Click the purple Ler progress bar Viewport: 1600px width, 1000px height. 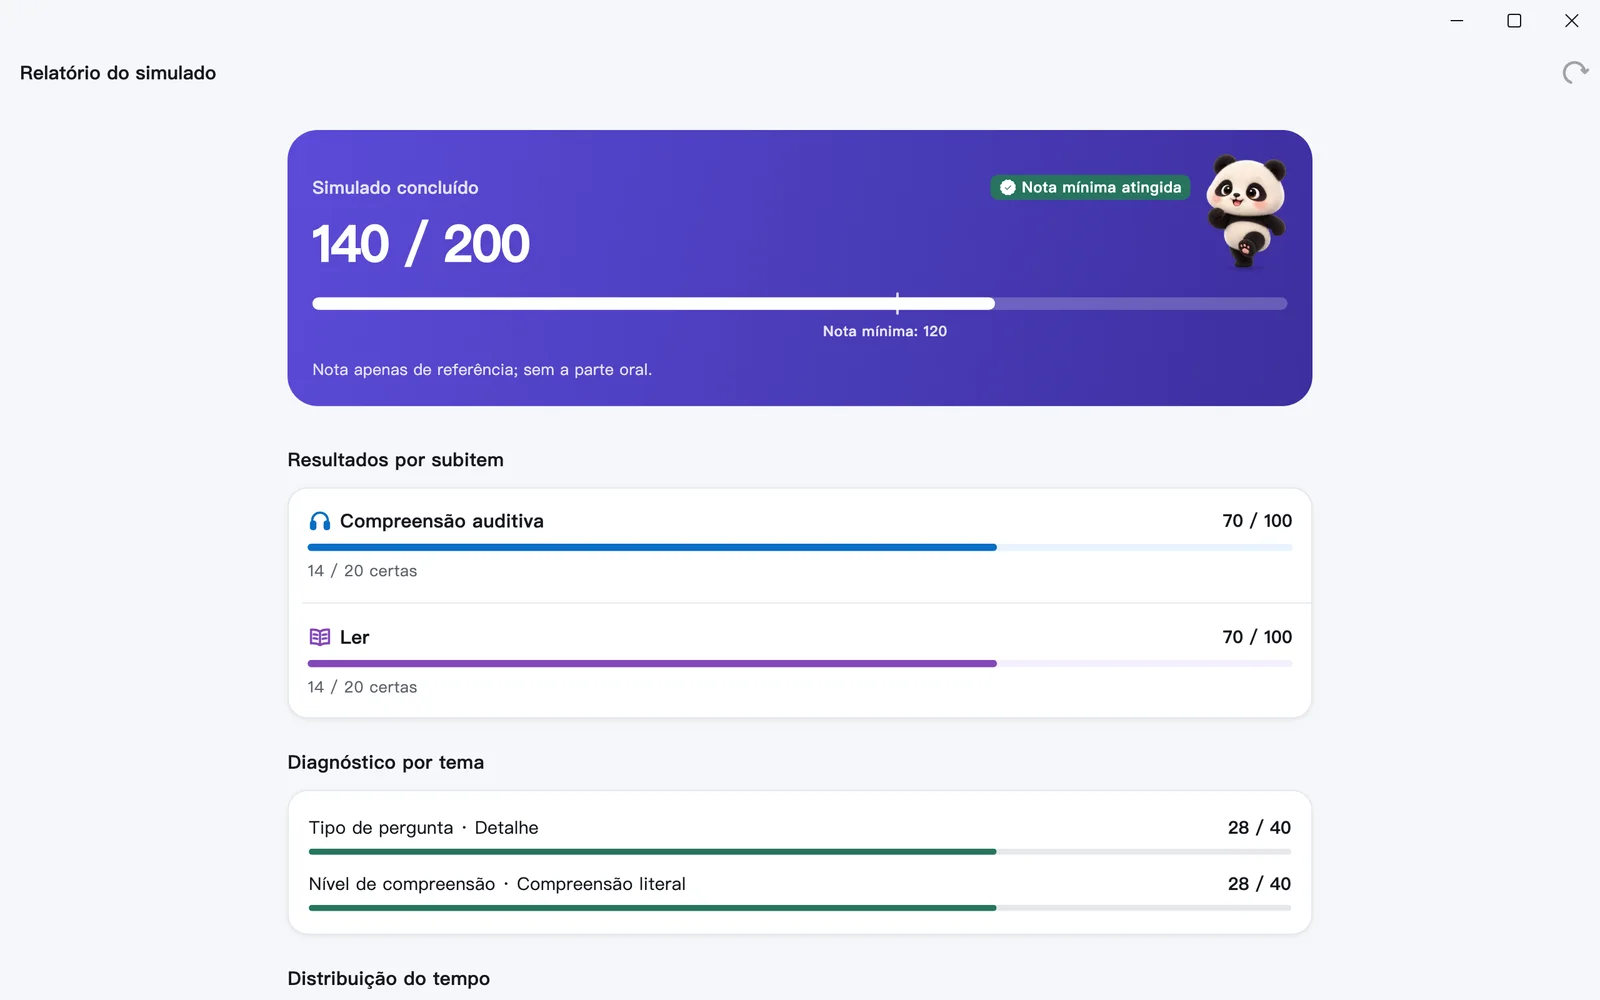[799, 663]
